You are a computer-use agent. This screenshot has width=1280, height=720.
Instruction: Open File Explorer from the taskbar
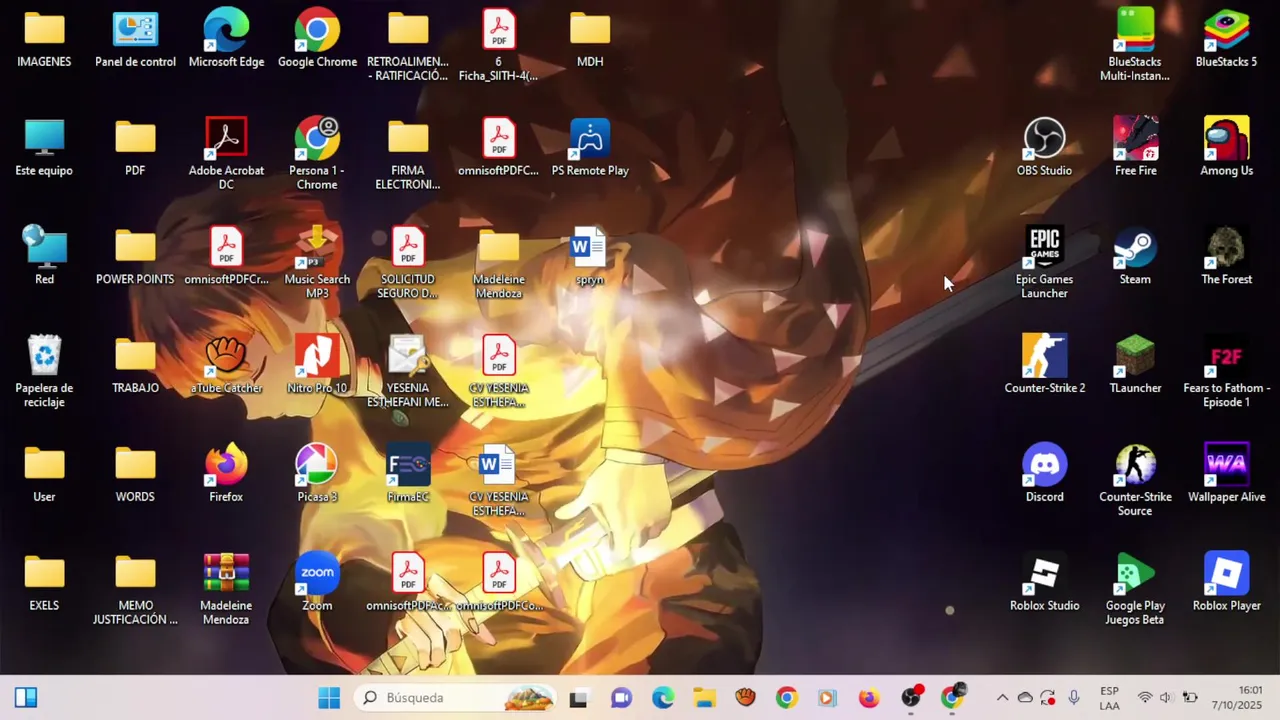705,698
